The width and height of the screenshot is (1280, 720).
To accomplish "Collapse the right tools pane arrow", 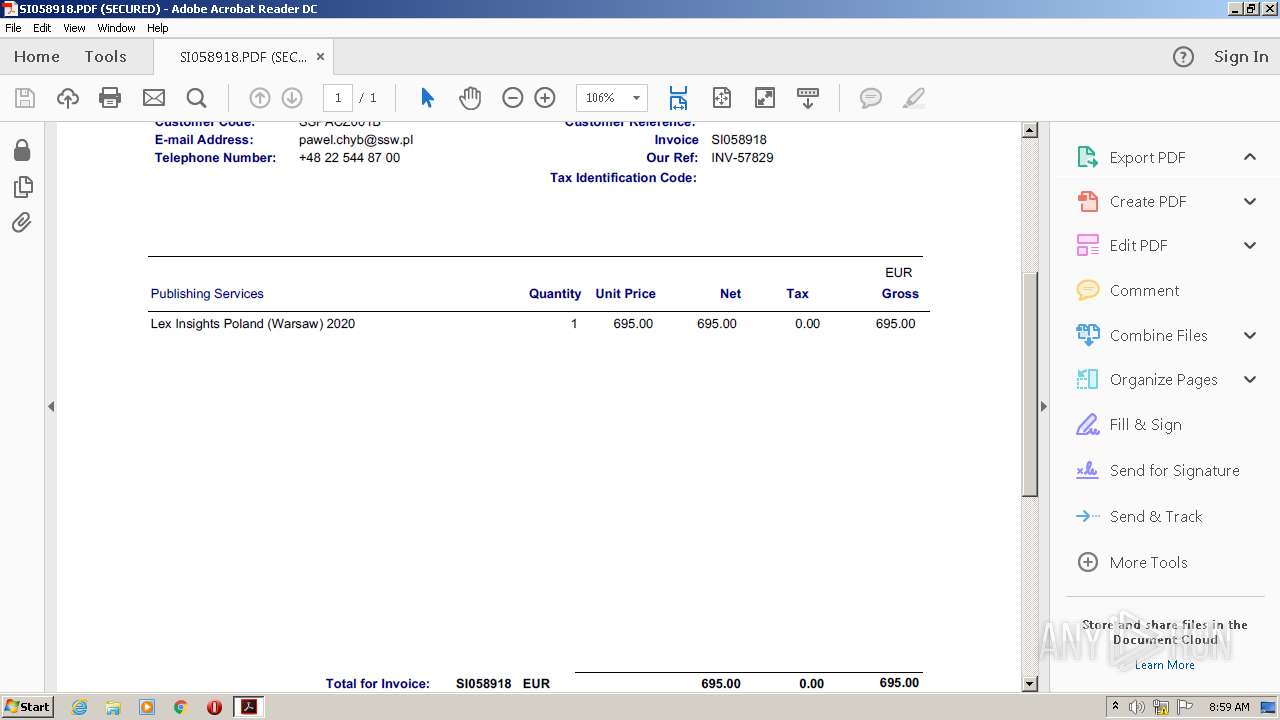I will [1043, 406].
